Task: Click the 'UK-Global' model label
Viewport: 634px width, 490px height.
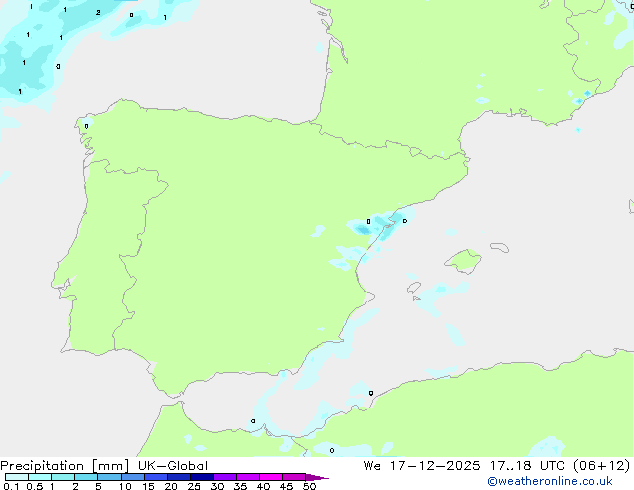Action: click(x=173, y=466)
